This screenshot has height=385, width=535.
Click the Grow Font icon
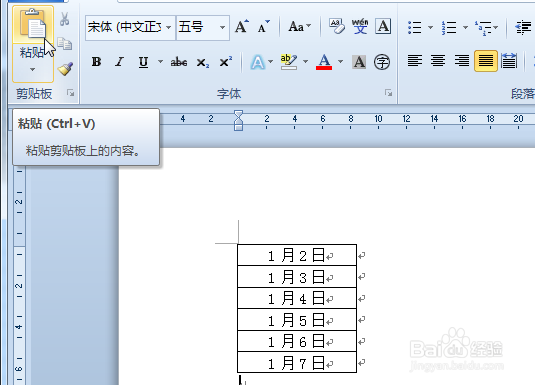(x=242, y=26)
